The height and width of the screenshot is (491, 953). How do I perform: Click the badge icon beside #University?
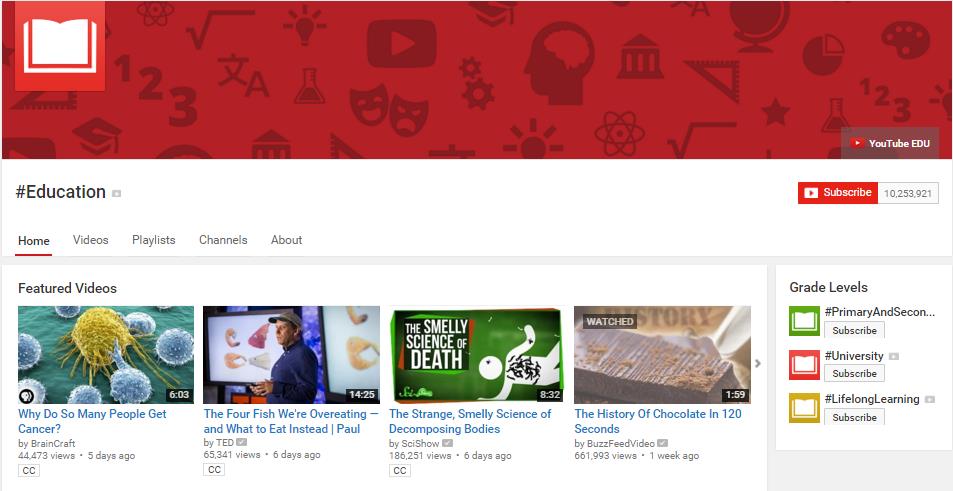(893, 356)
